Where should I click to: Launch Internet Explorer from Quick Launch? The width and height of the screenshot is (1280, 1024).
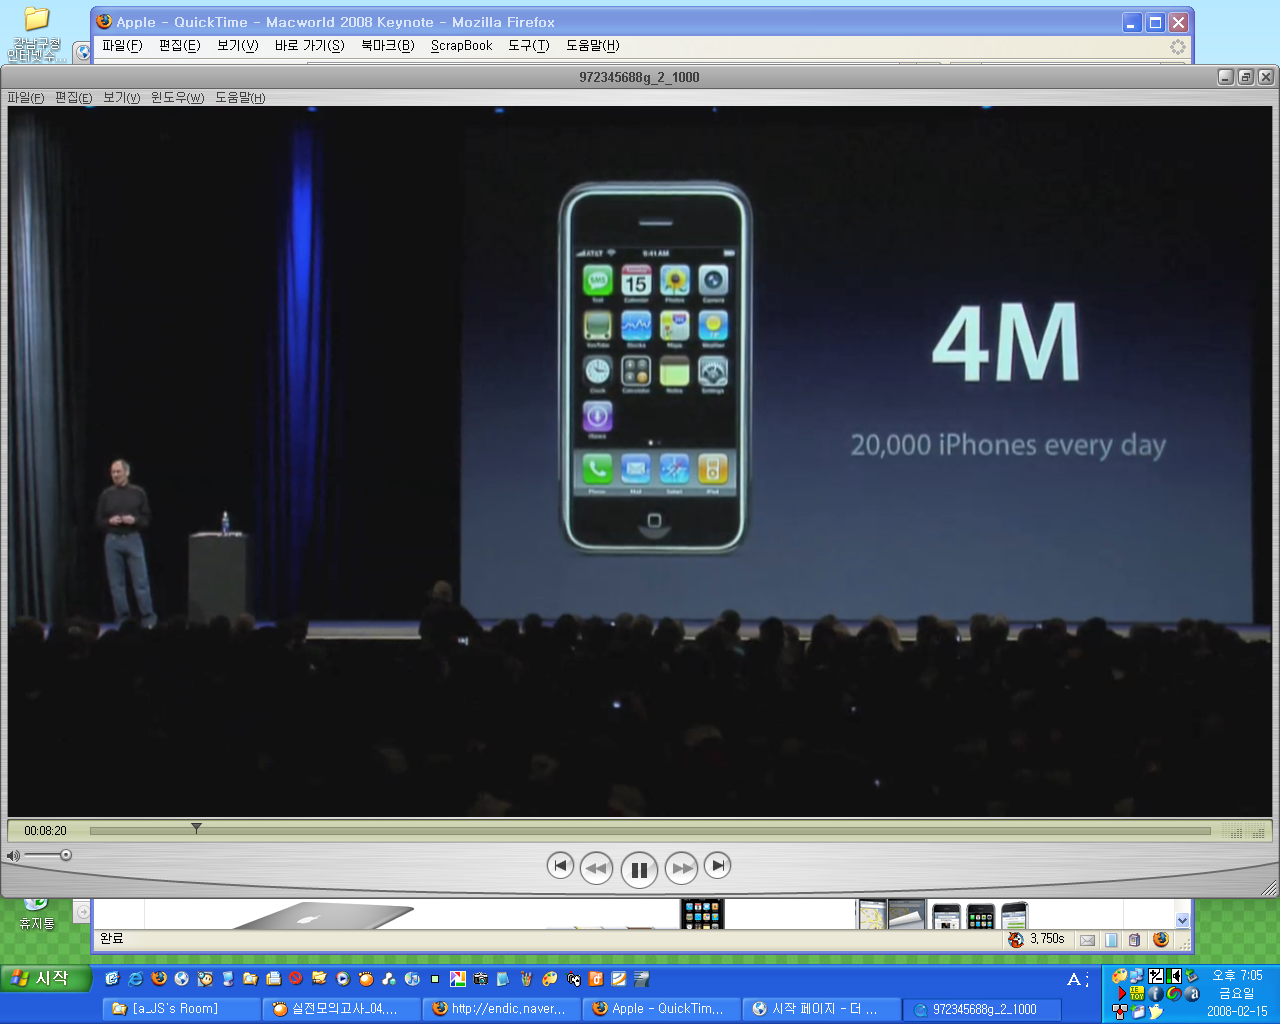(x=135, y=979)
